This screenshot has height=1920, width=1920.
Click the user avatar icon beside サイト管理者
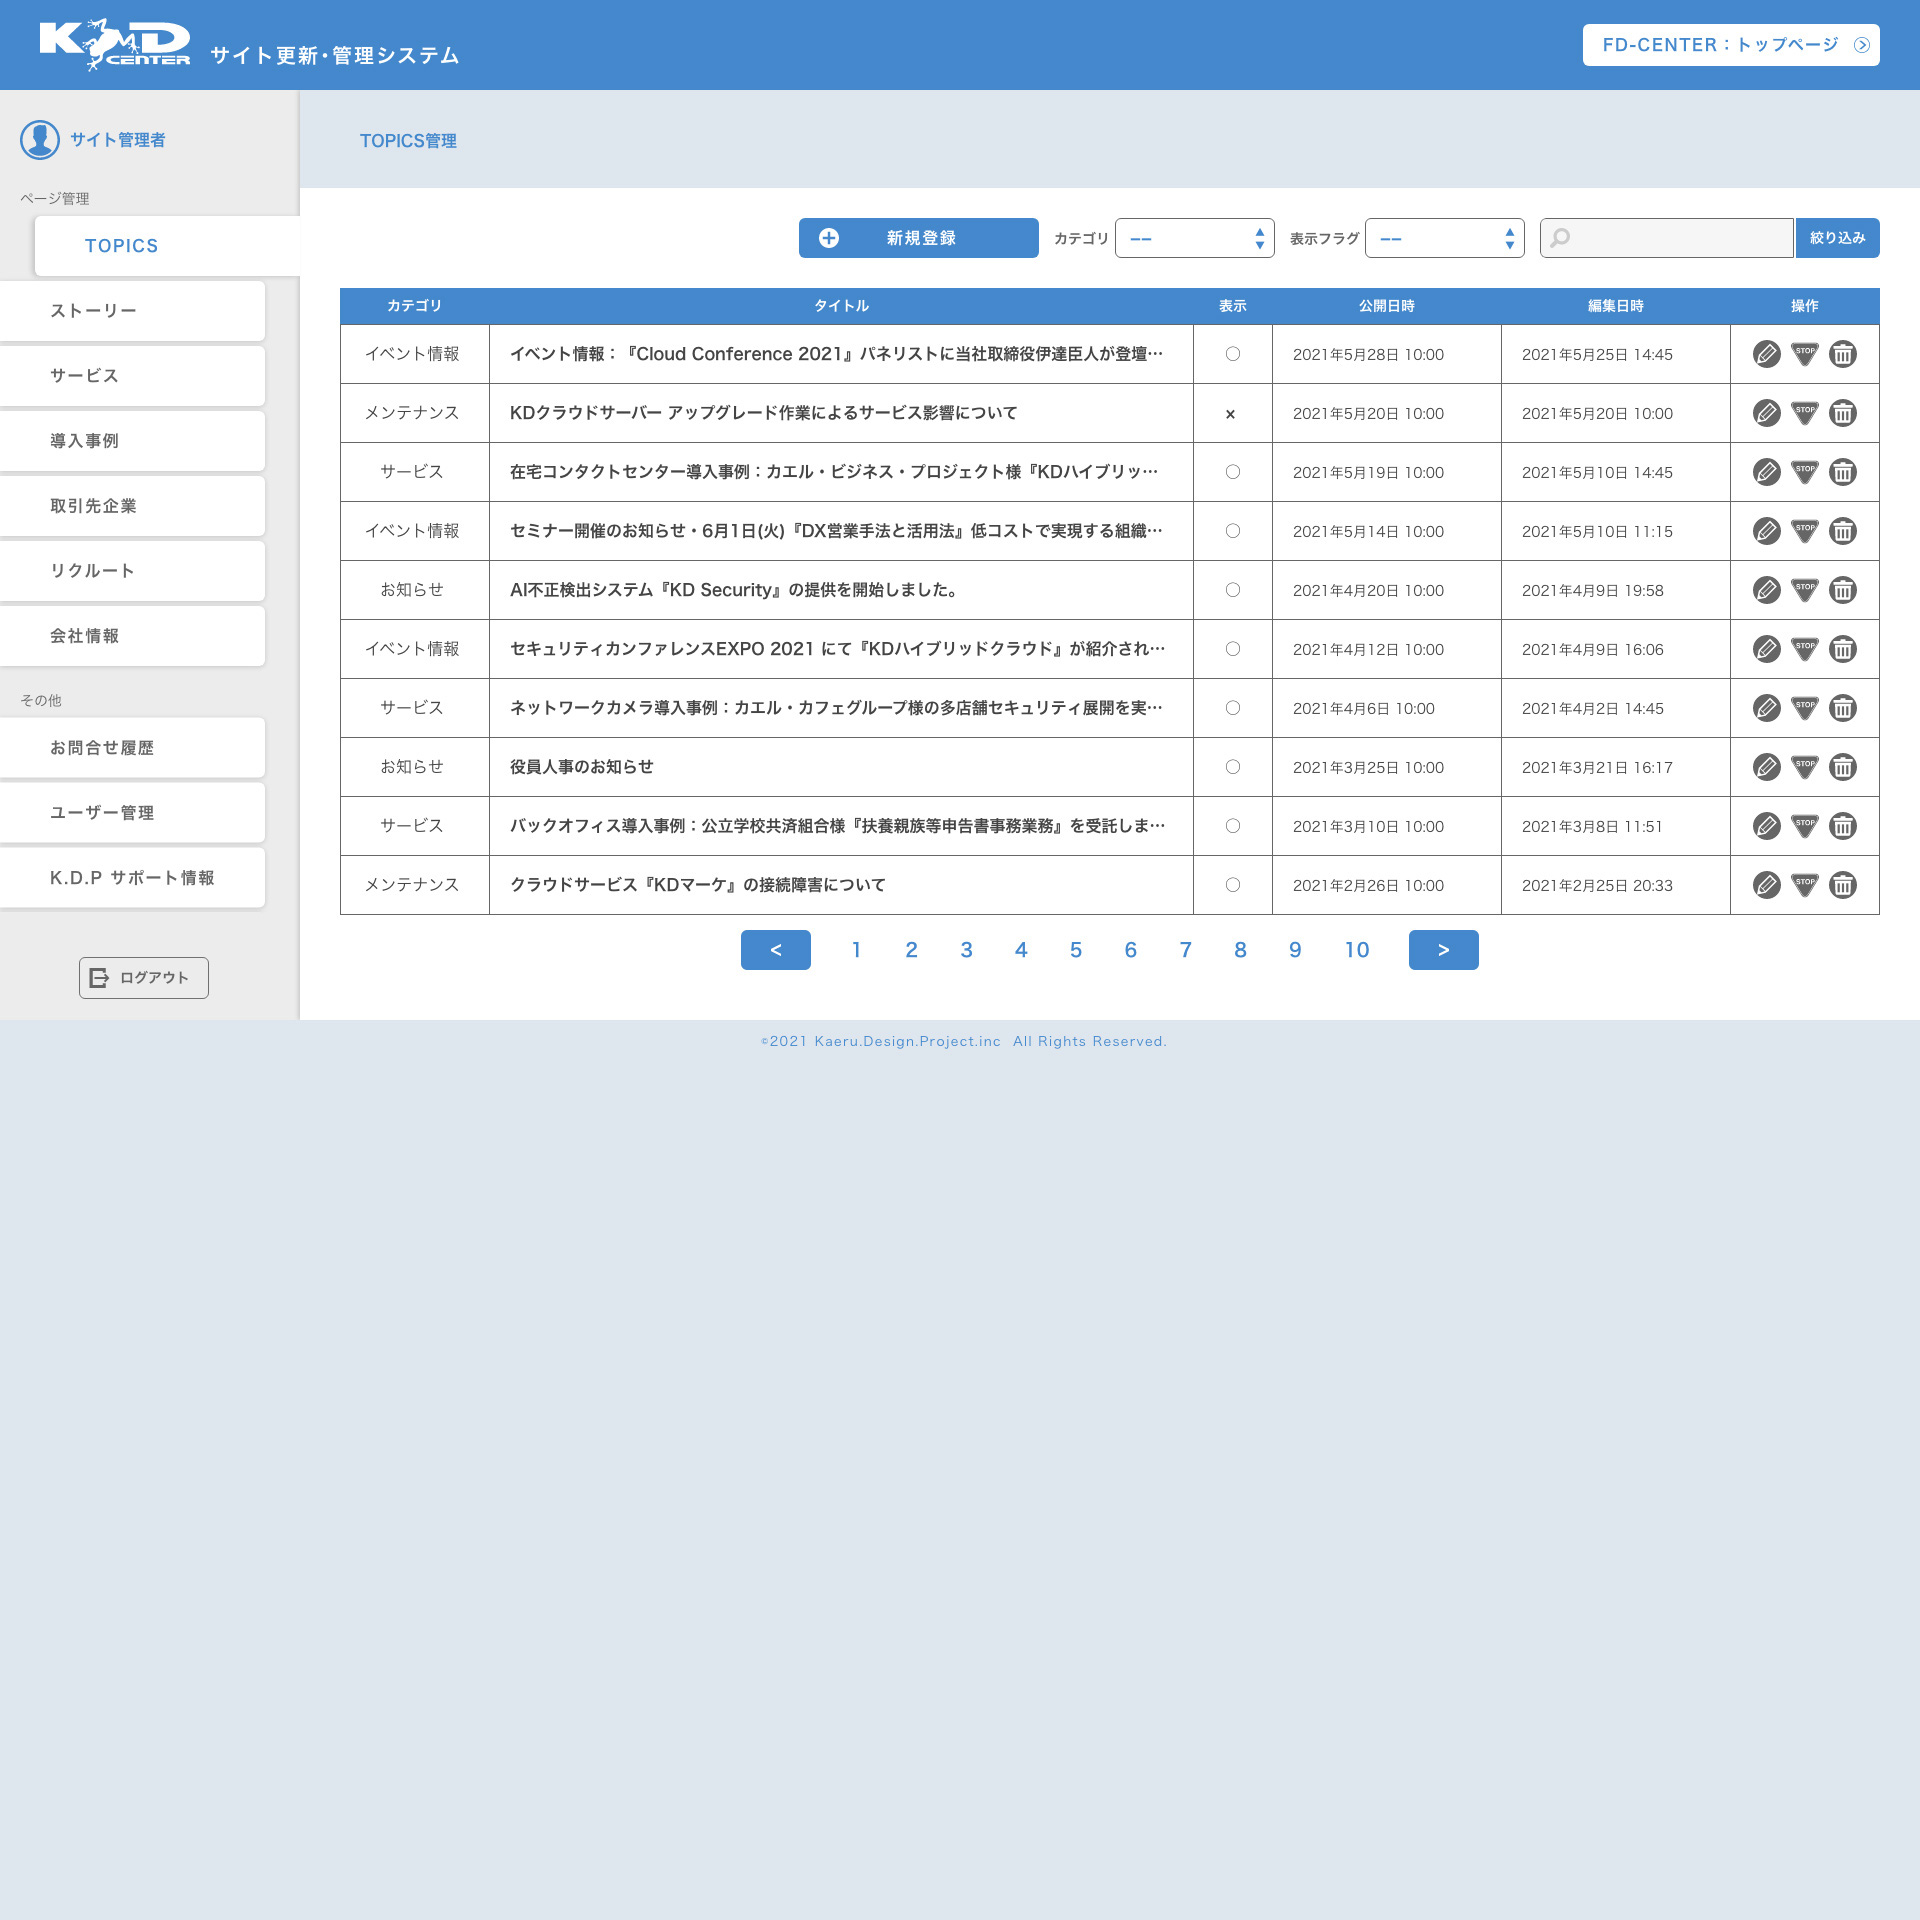coord(41,140)
